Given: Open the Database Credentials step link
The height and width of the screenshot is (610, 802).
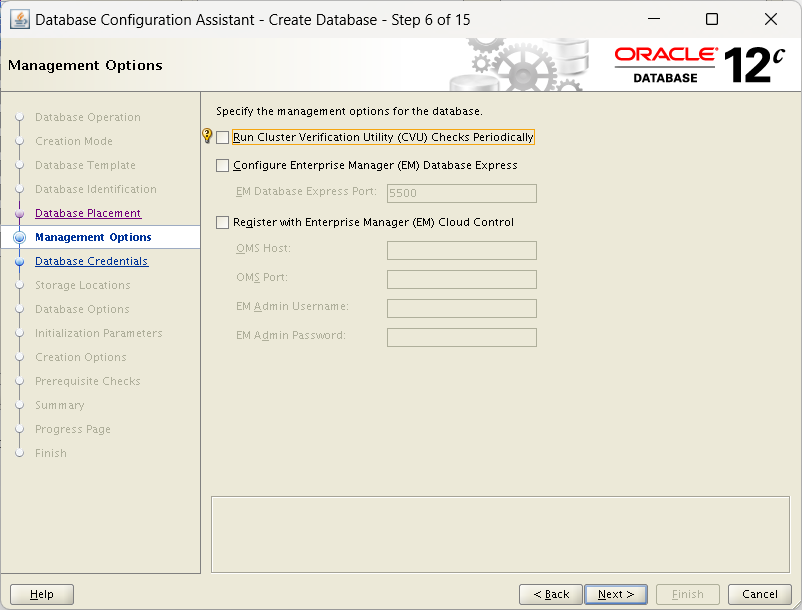Looking at the screenshot, I should point(92,261).
